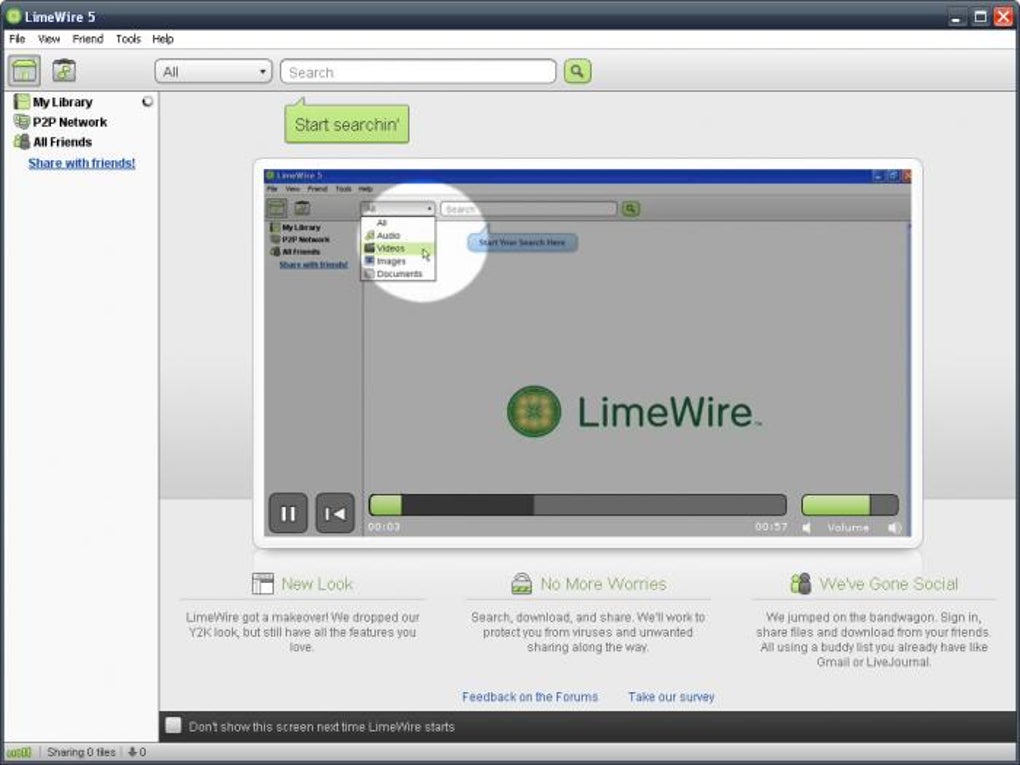Click the loud volume speaker icon
The width and height of the screenshot is (1020, 765).
click(894, 528)
